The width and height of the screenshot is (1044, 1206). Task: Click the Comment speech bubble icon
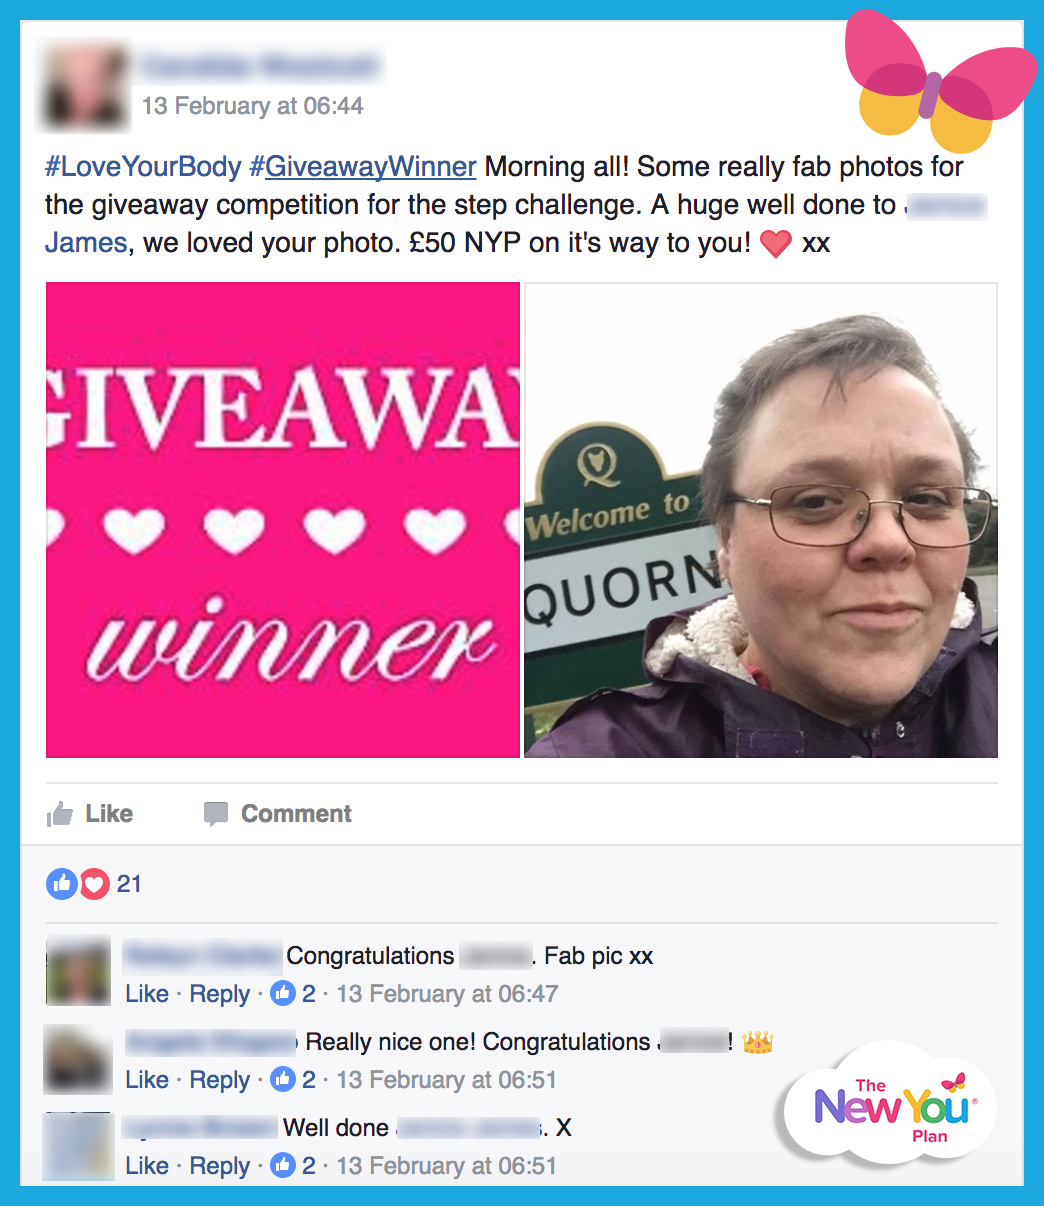coord(215,814)
